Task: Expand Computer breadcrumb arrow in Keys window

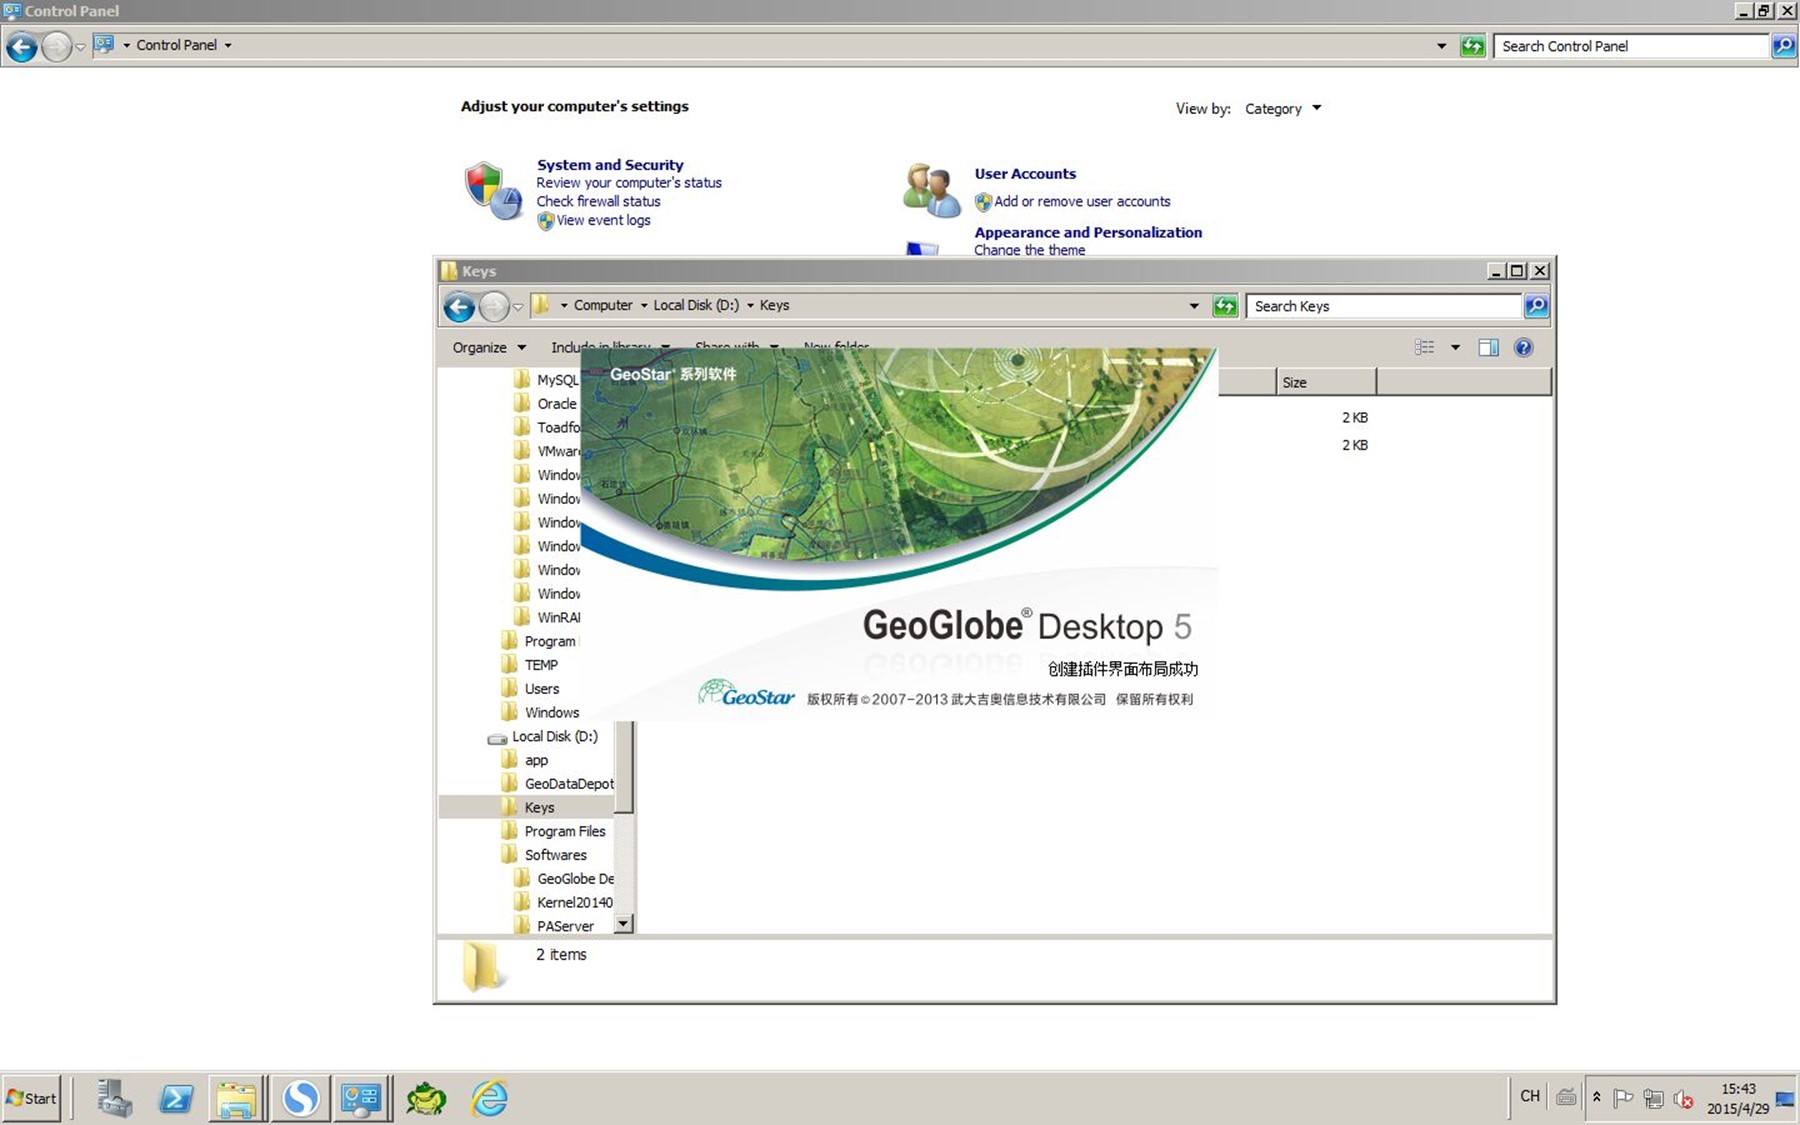Action: pyautogui.click(x=644, y=306)
